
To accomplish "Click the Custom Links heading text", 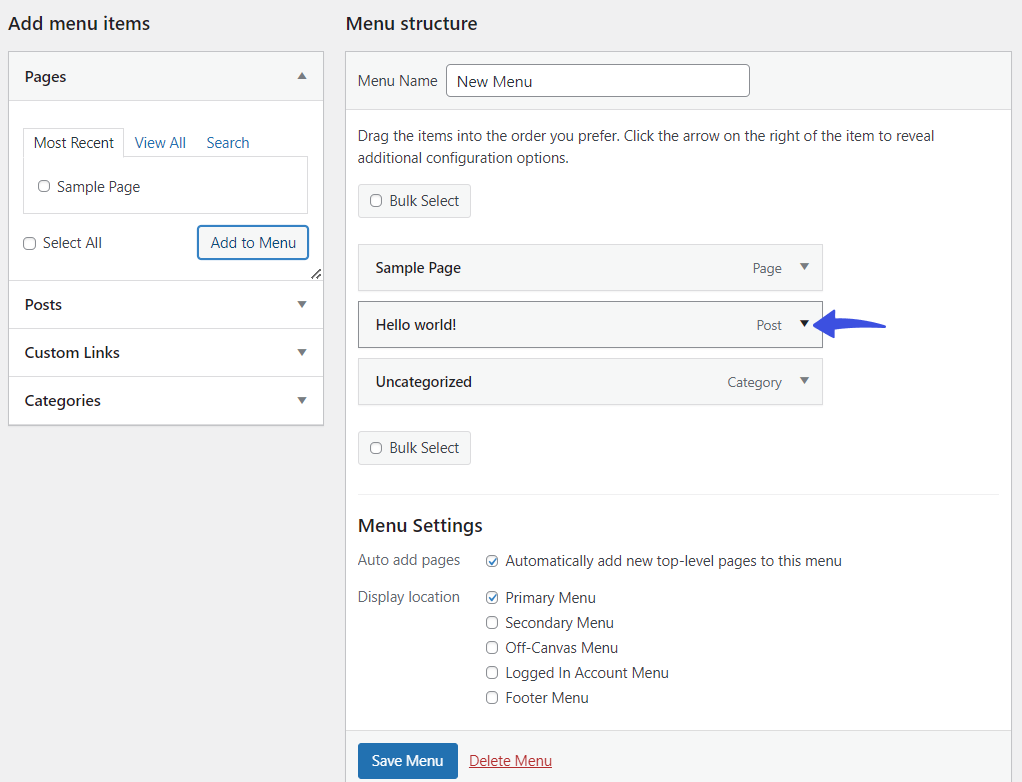I will pos(72,353).
